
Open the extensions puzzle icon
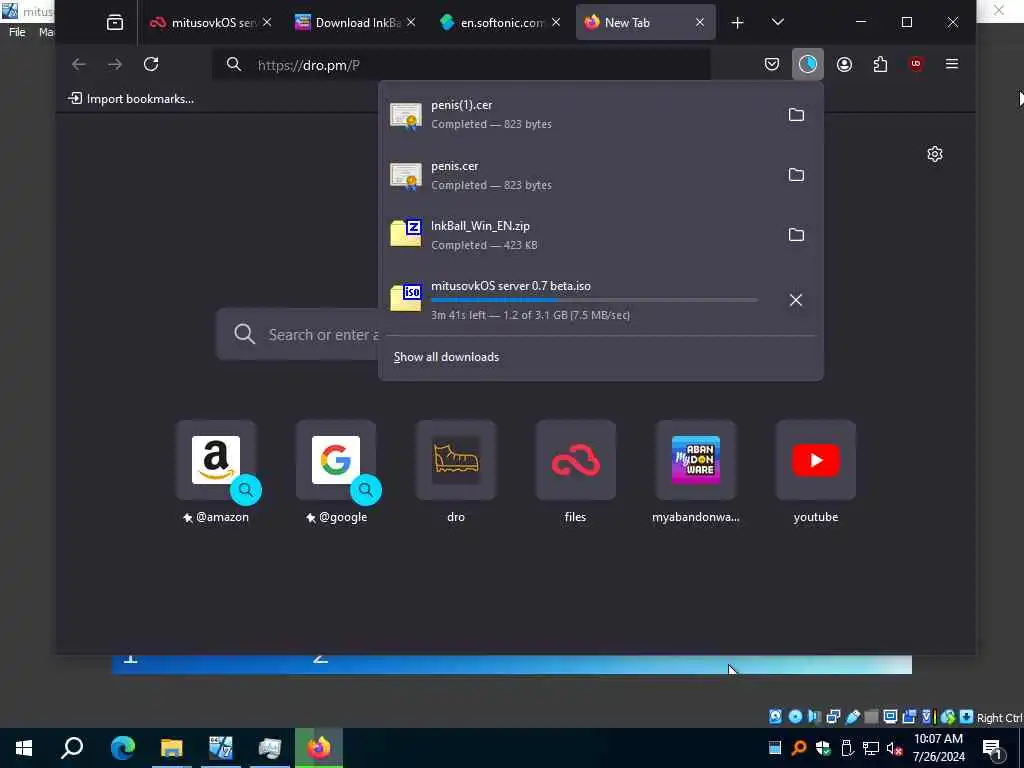(x=880, y=64)
